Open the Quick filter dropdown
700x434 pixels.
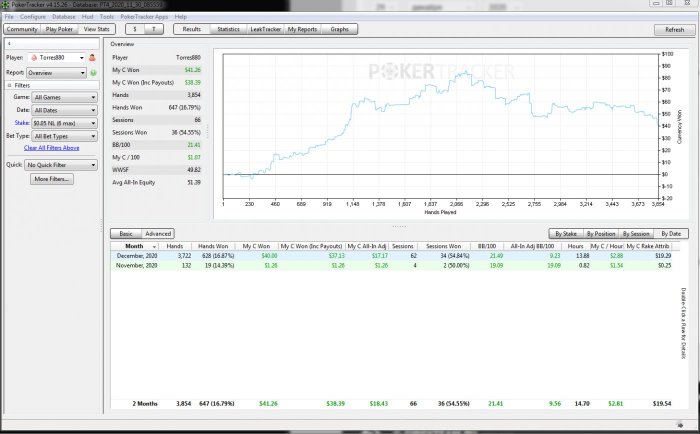[x=60, y=164]
